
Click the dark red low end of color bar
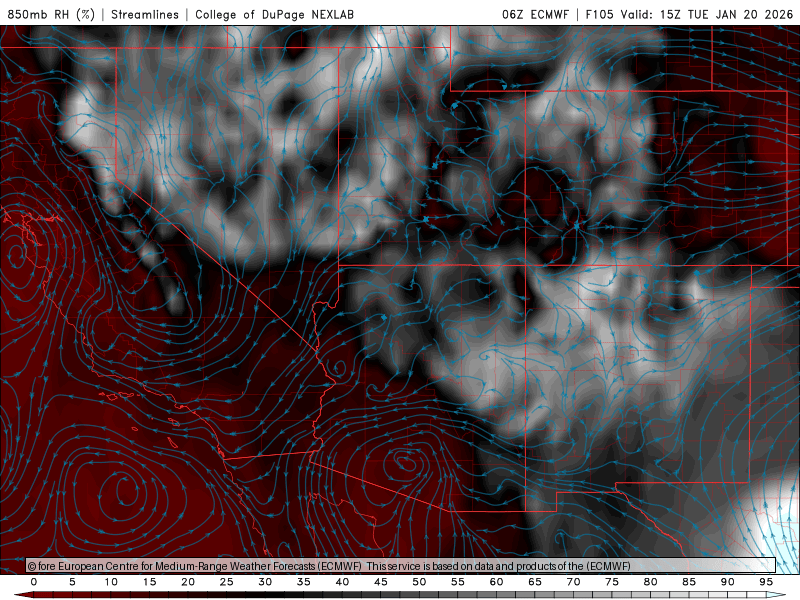pos(24,595)
